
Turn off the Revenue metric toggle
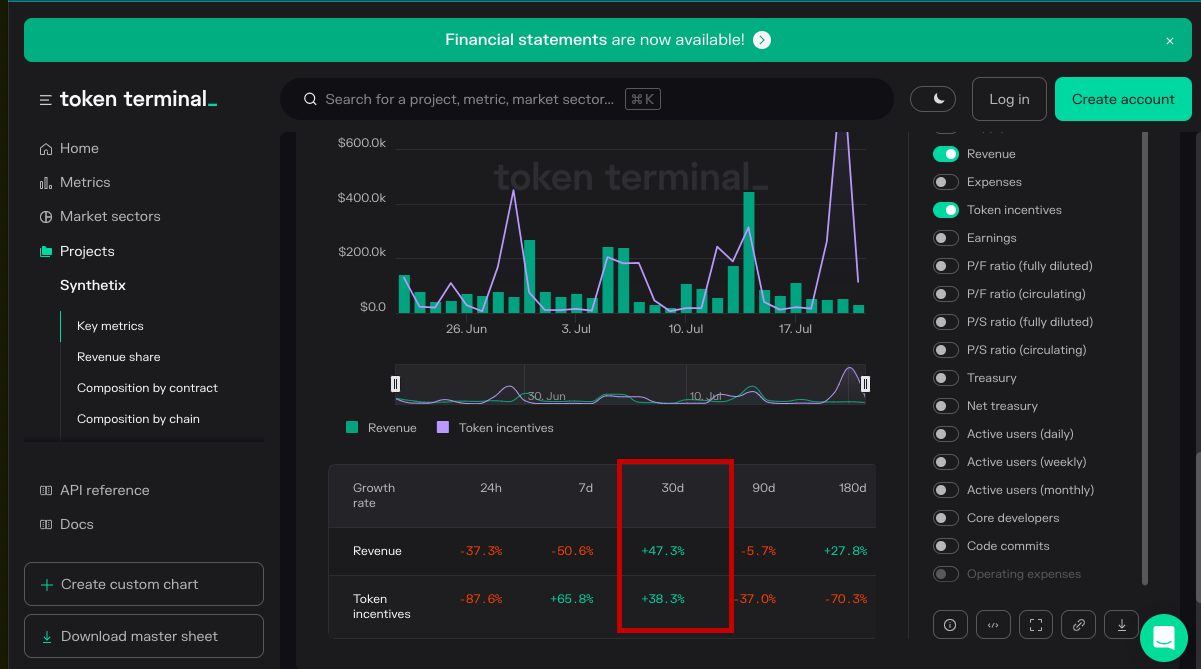click(946, 154)
